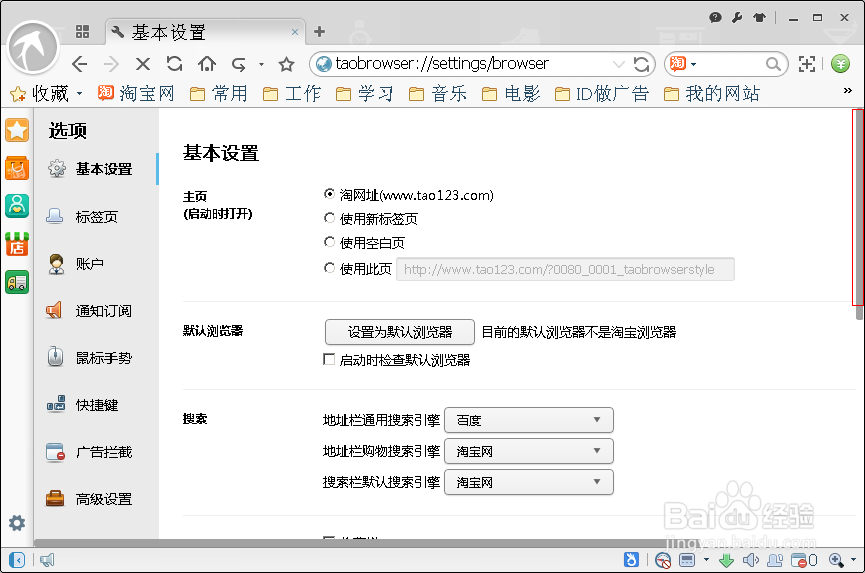The height and width of the screenshot is (573, 865).
Task: Expand the search engine selector next to 淘 icon
Action: click(693, 65)
